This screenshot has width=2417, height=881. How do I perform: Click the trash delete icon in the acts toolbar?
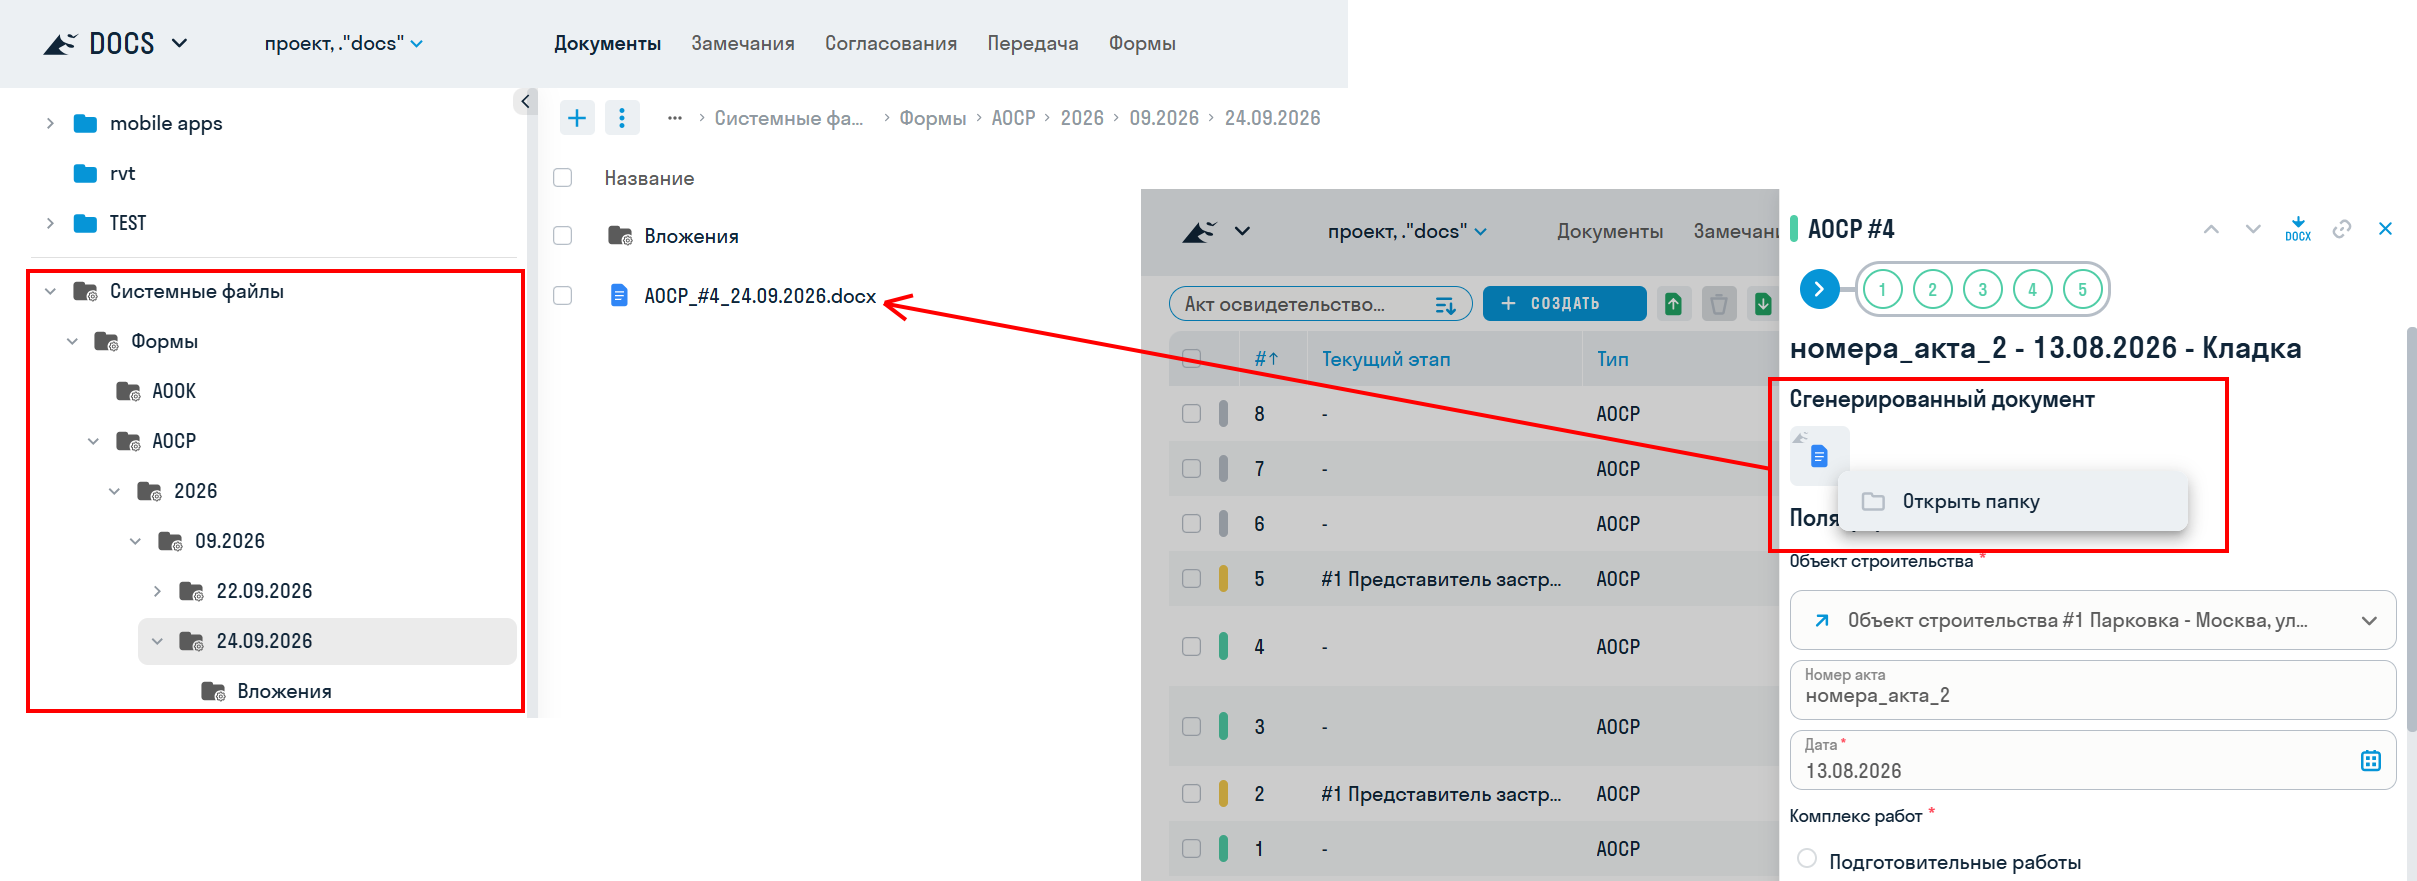click(1718, 303)
